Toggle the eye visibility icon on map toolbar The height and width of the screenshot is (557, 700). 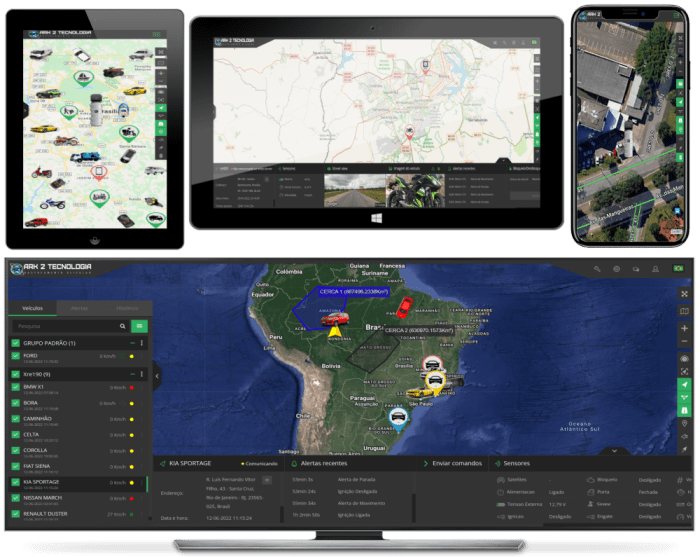(684, 357)
